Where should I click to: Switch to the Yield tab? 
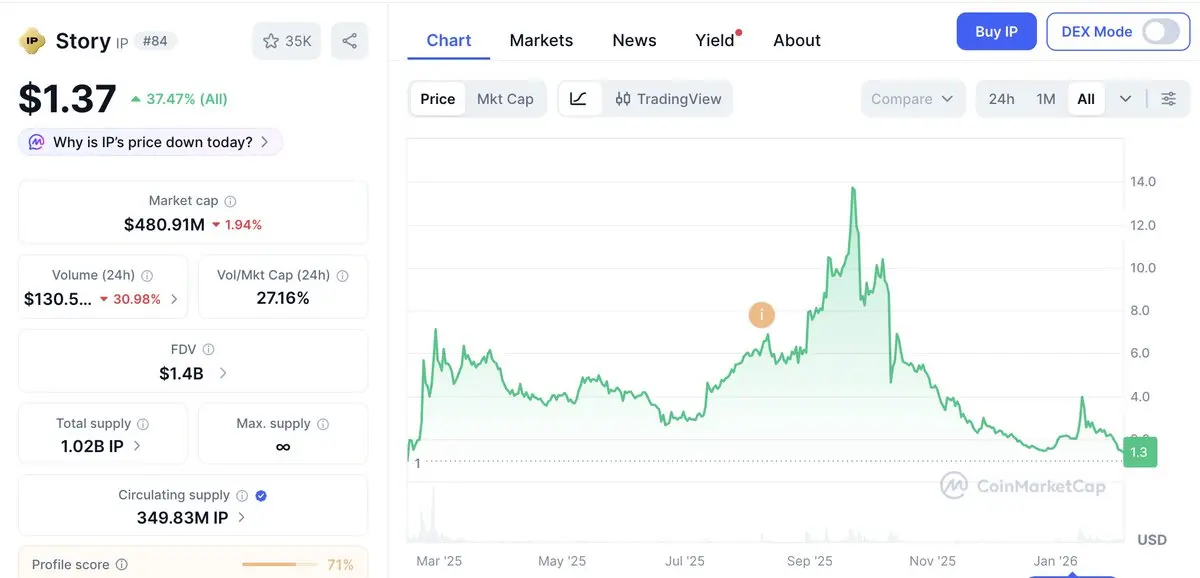[x=715, y=40]
